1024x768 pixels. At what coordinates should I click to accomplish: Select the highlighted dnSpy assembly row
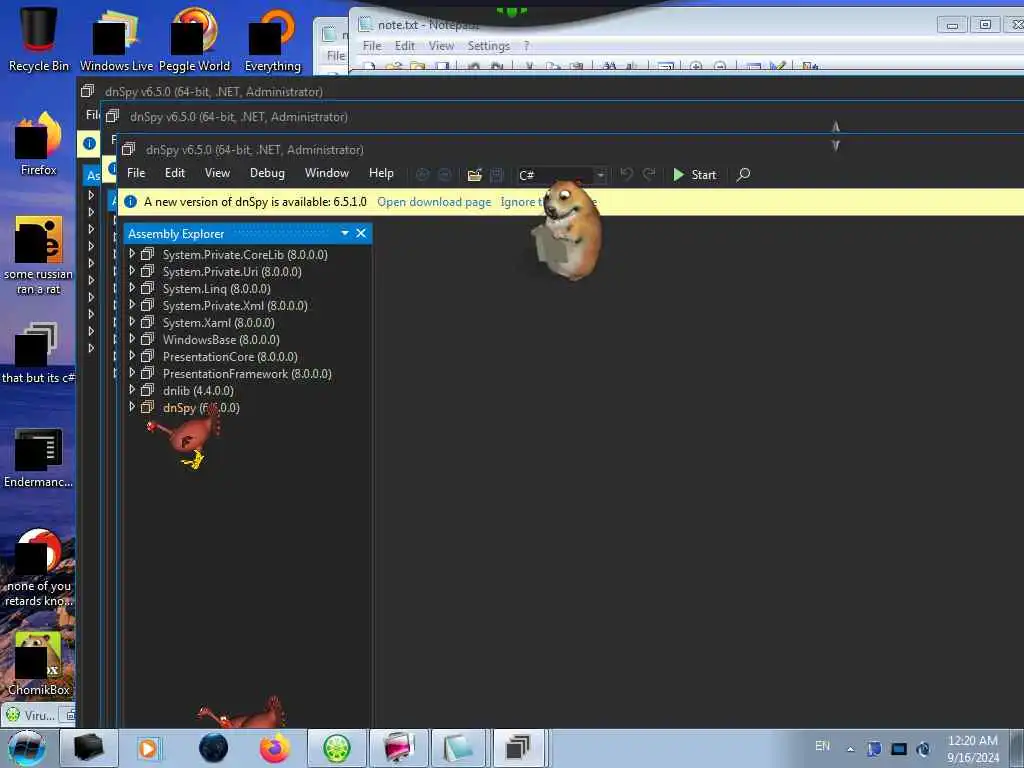click(x=201, y=407)
